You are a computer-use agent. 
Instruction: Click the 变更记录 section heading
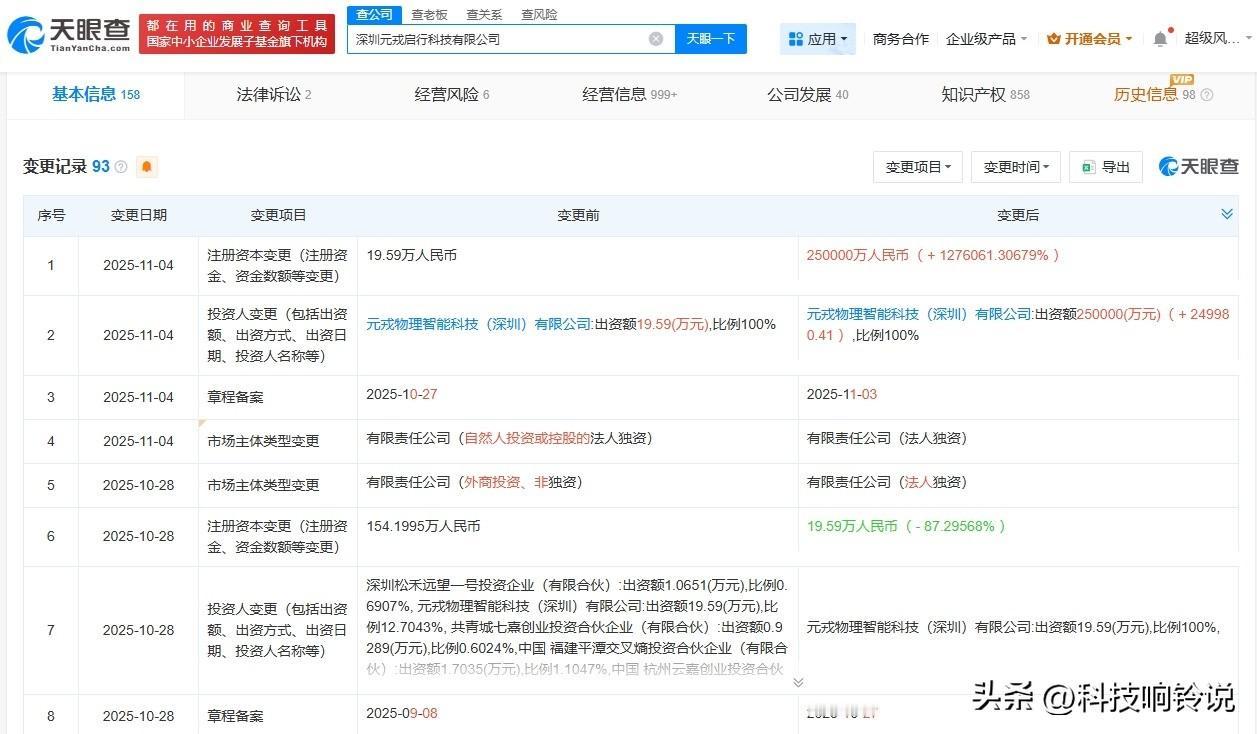coord(55,167)
